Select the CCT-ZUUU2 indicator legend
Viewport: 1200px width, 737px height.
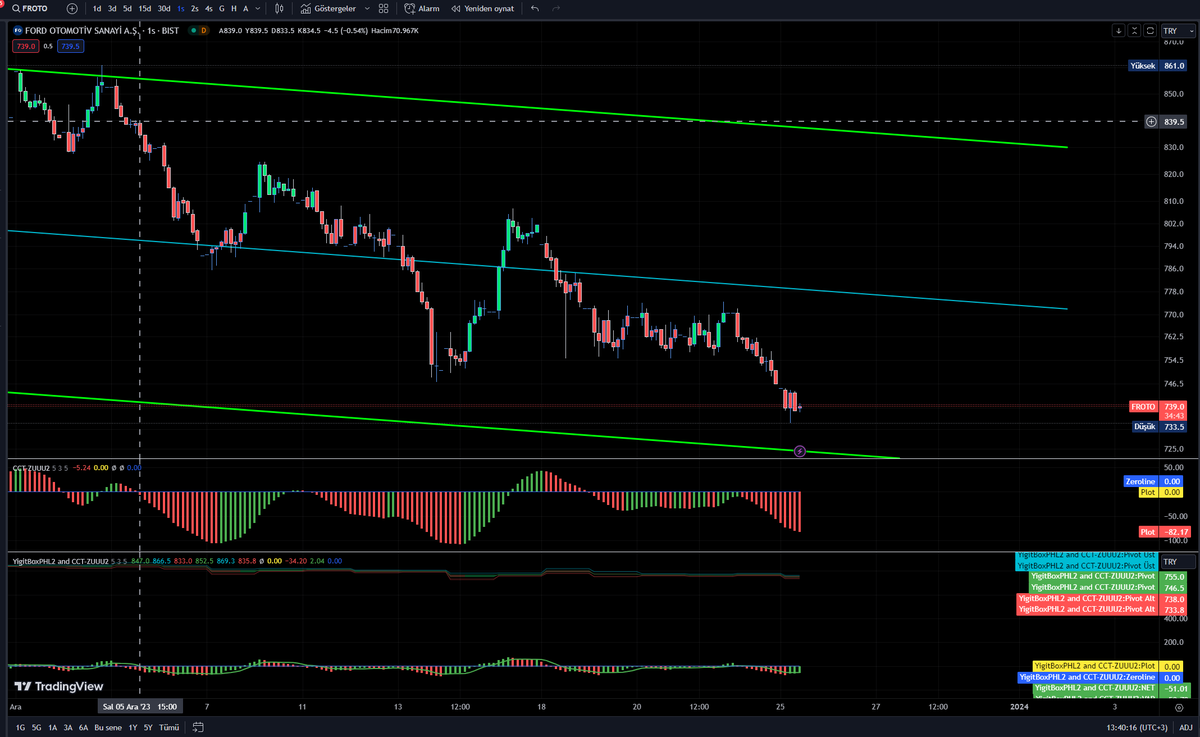[32, 467]
